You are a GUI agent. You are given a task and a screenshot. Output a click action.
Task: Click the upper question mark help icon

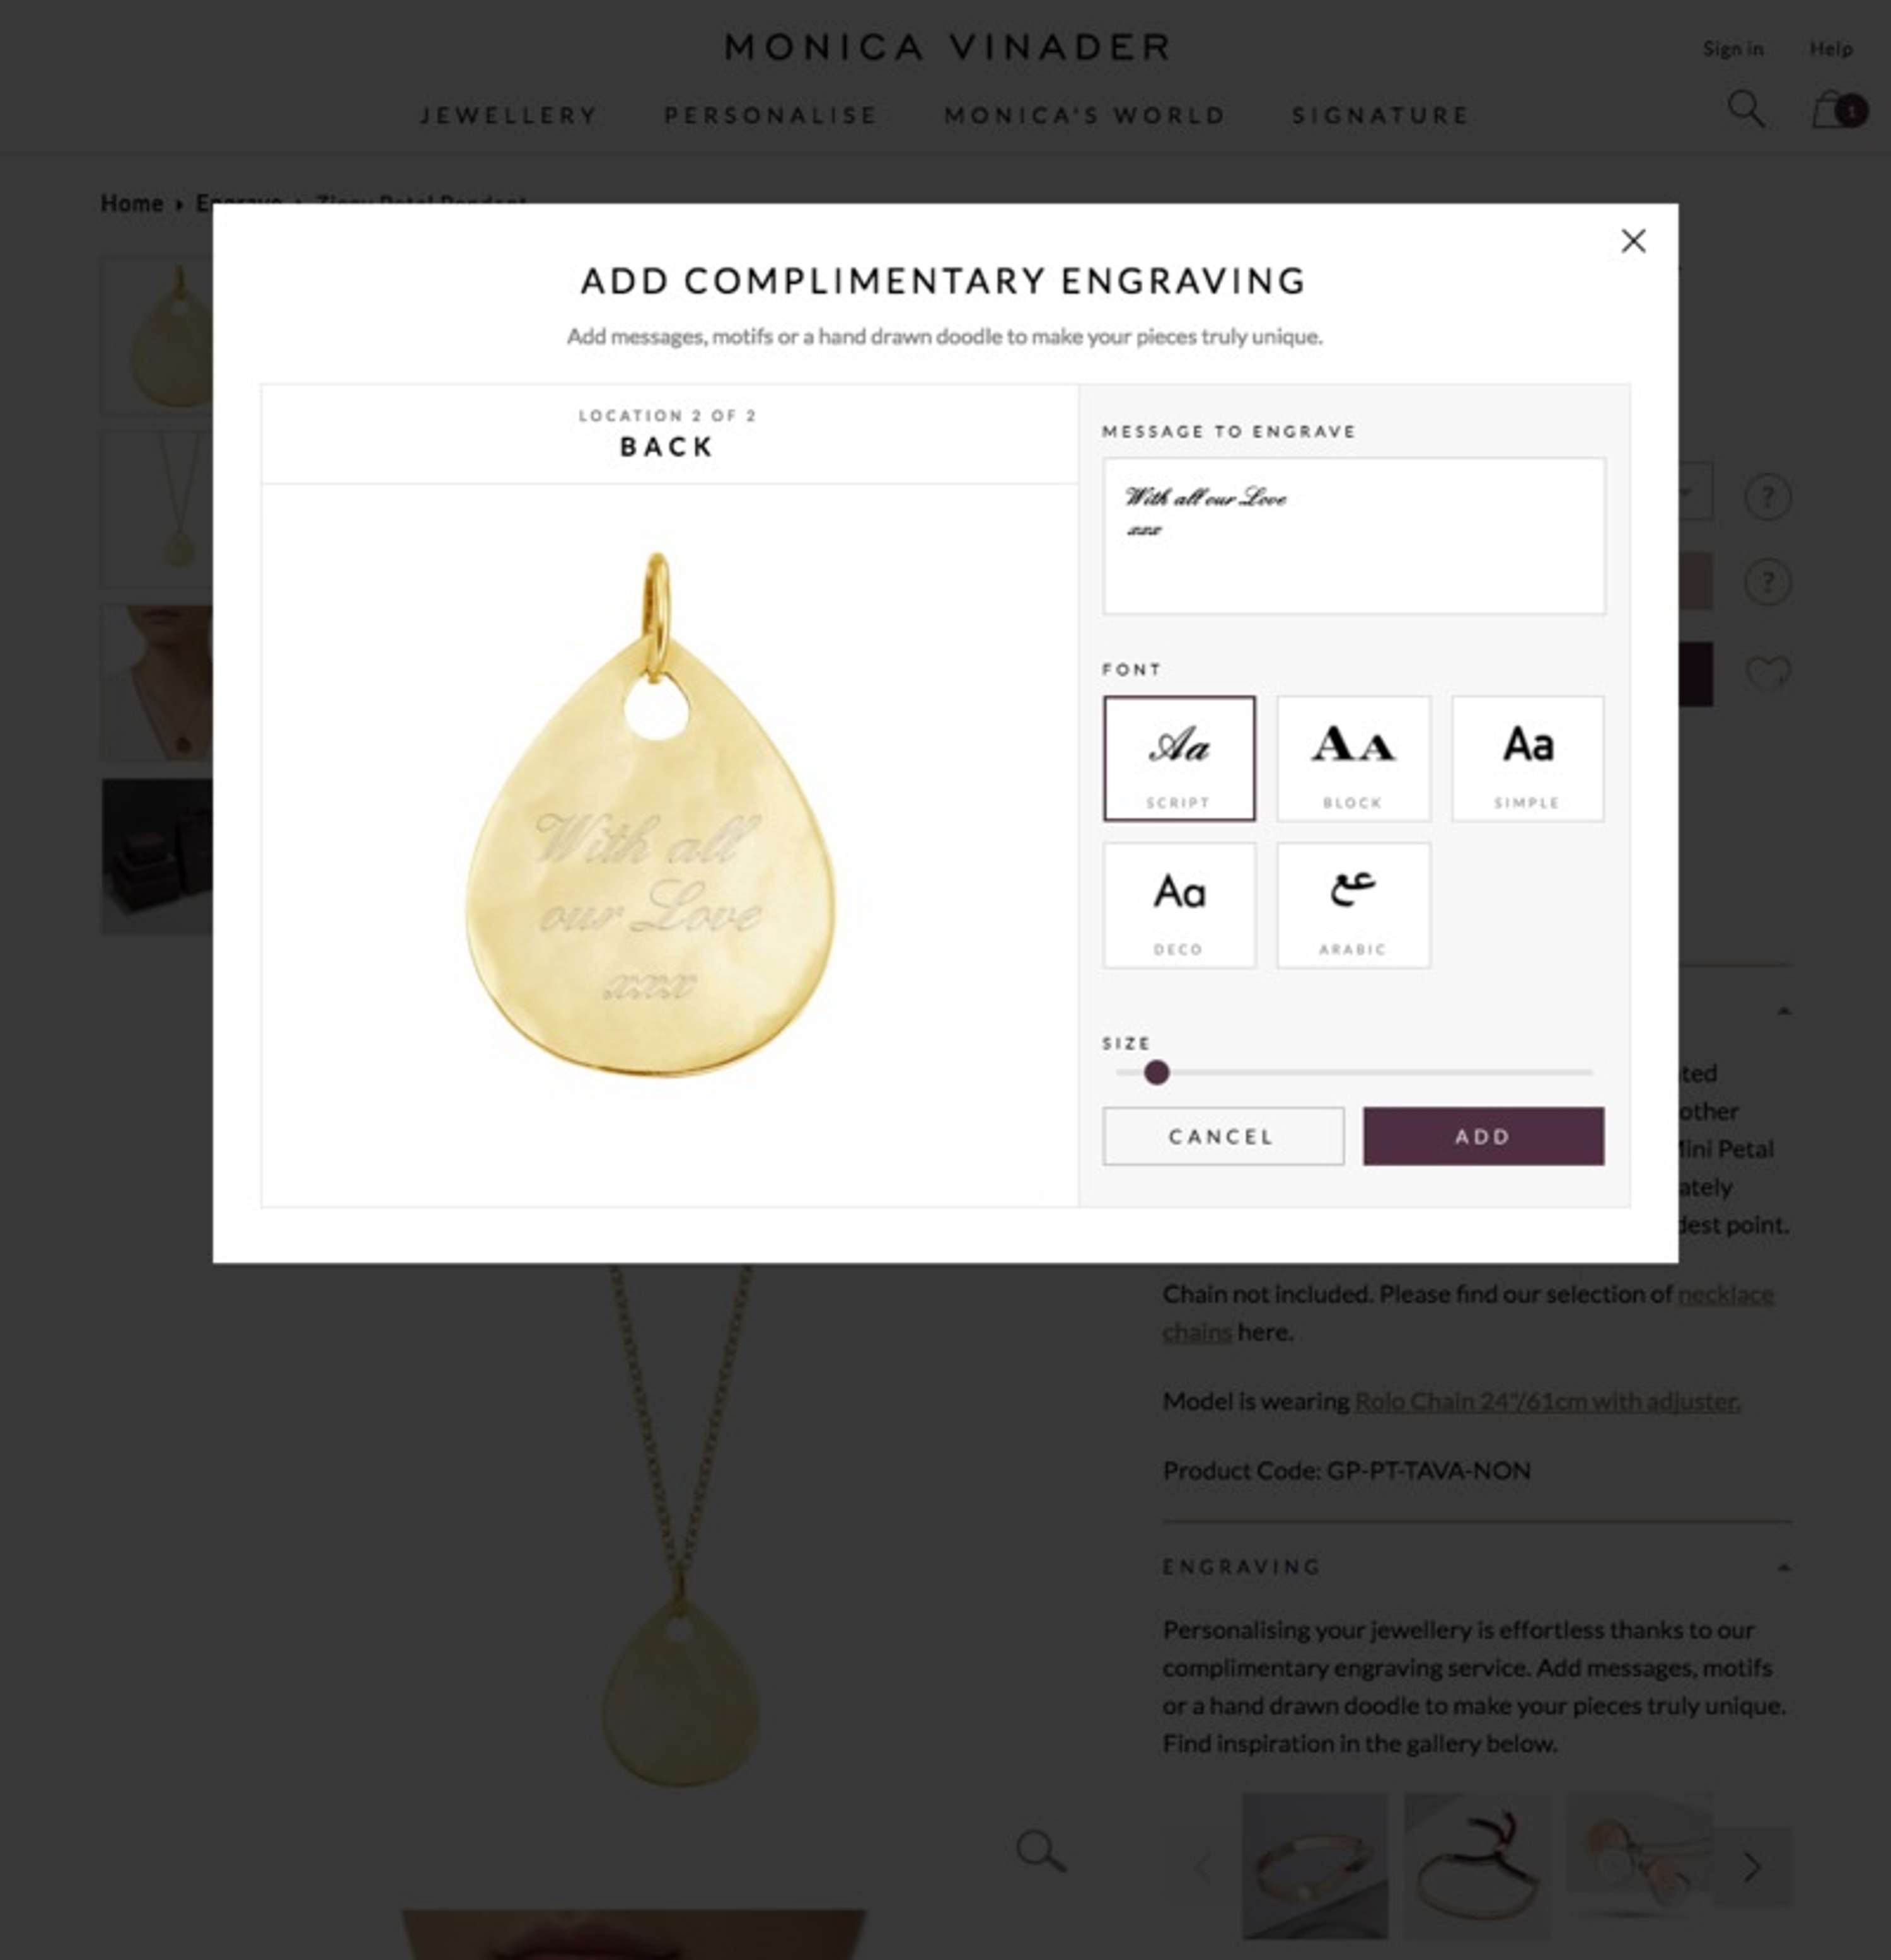coord(1767,497)
